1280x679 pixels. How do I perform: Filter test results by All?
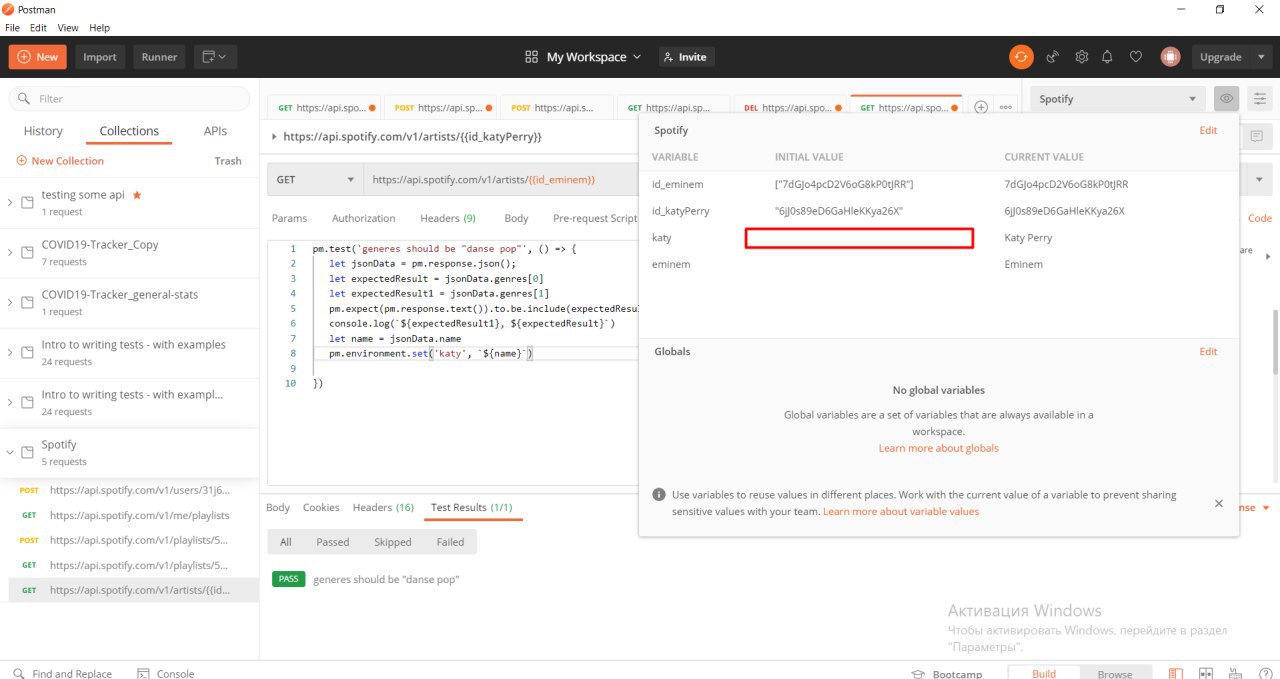[286, 542]
